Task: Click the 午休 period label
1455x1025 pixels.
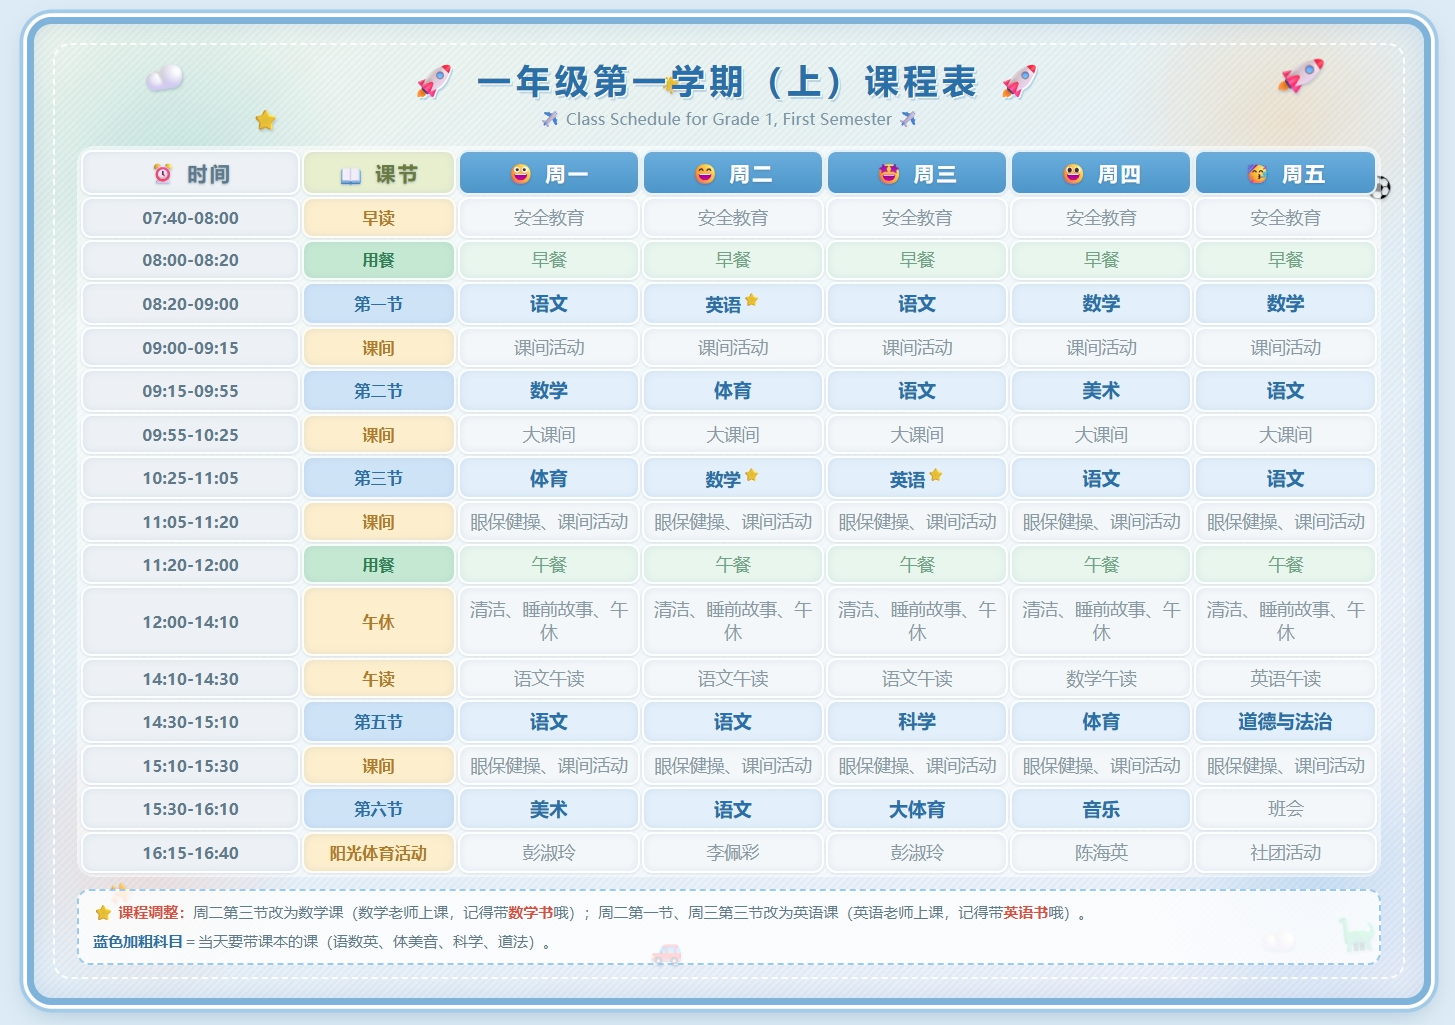Action: click(378, 622)
